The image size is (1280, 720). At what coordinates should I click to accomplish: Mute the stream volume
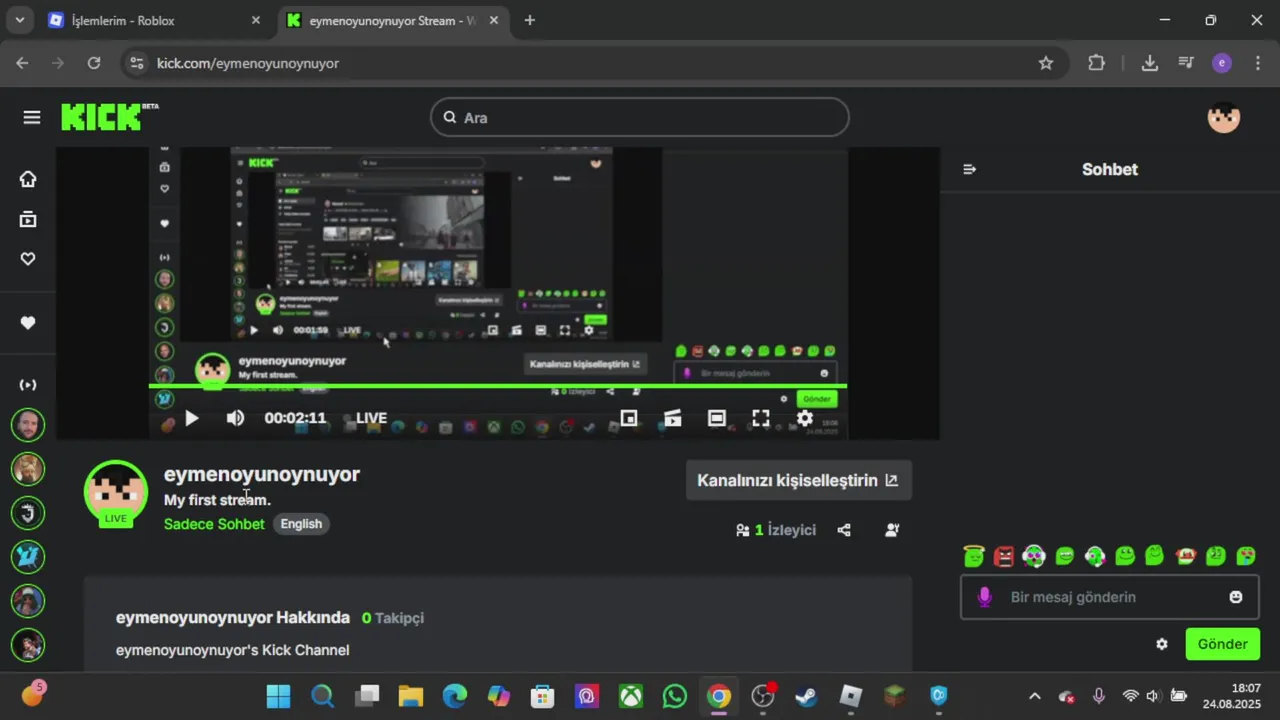tap(235, 418)
